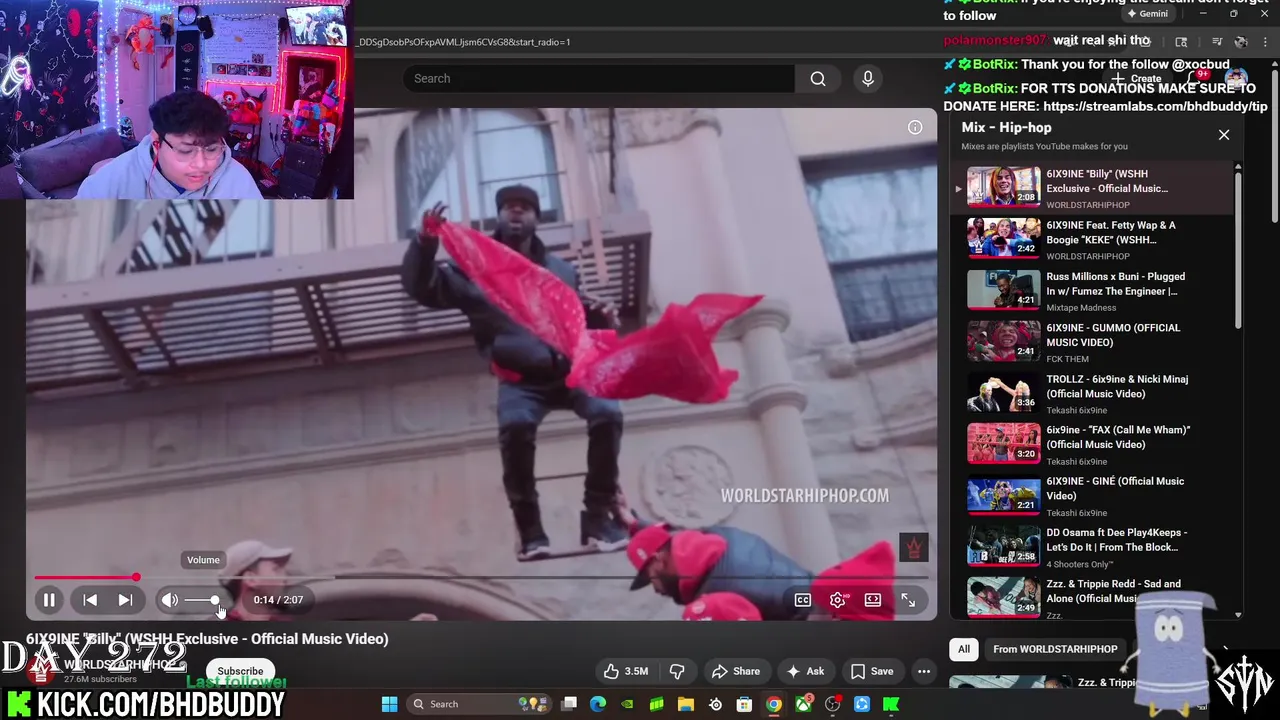Dislike the video
The height and width of the screenshot is (720, 1280).
pyautogui.click(x=677, y=671)
